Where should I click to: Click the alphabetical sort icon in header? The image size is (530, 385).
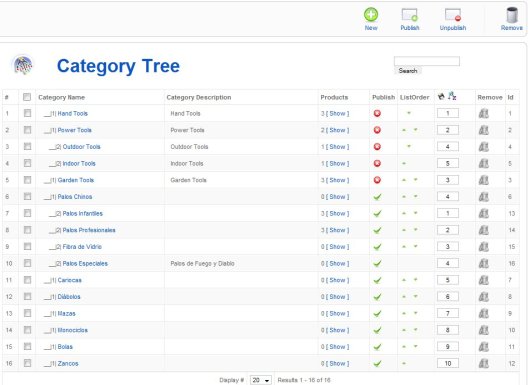pos(452,96)
